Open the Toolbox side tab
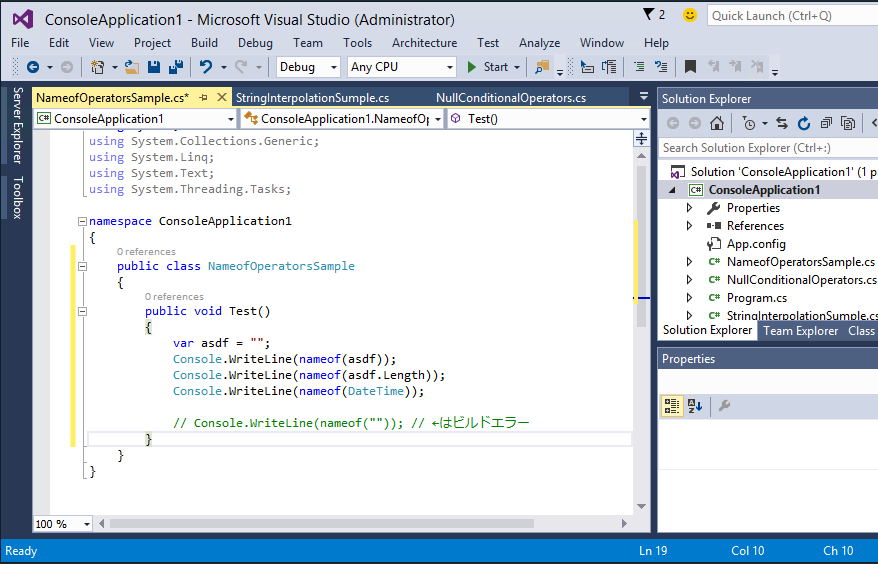 [x=17, y=197]
